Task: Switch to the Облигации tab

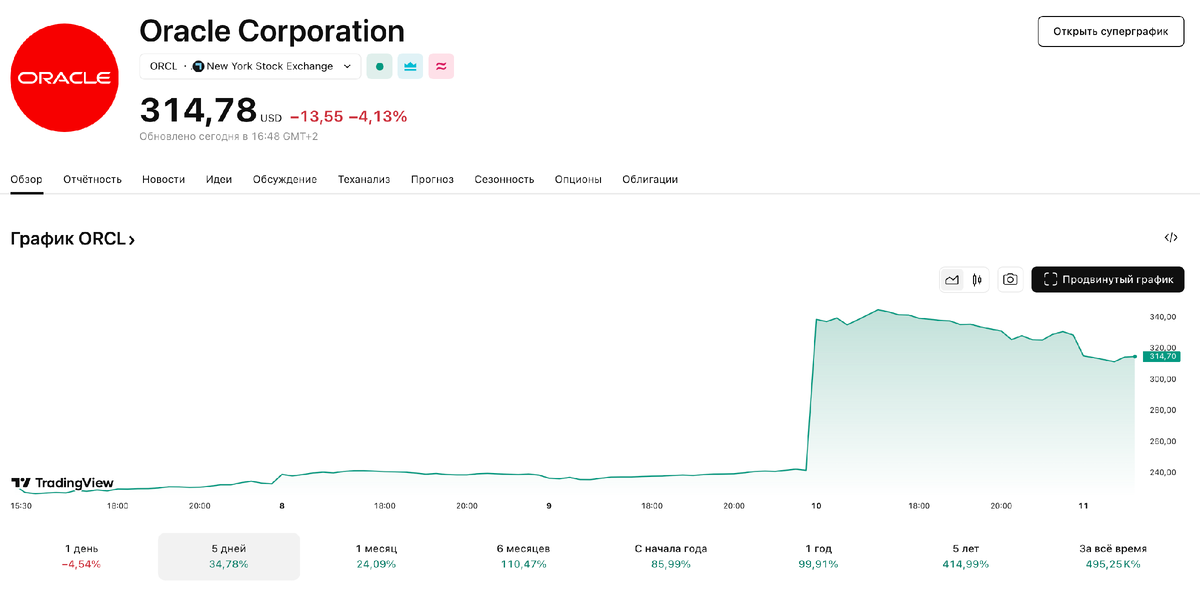Action: tap(650, 179)
